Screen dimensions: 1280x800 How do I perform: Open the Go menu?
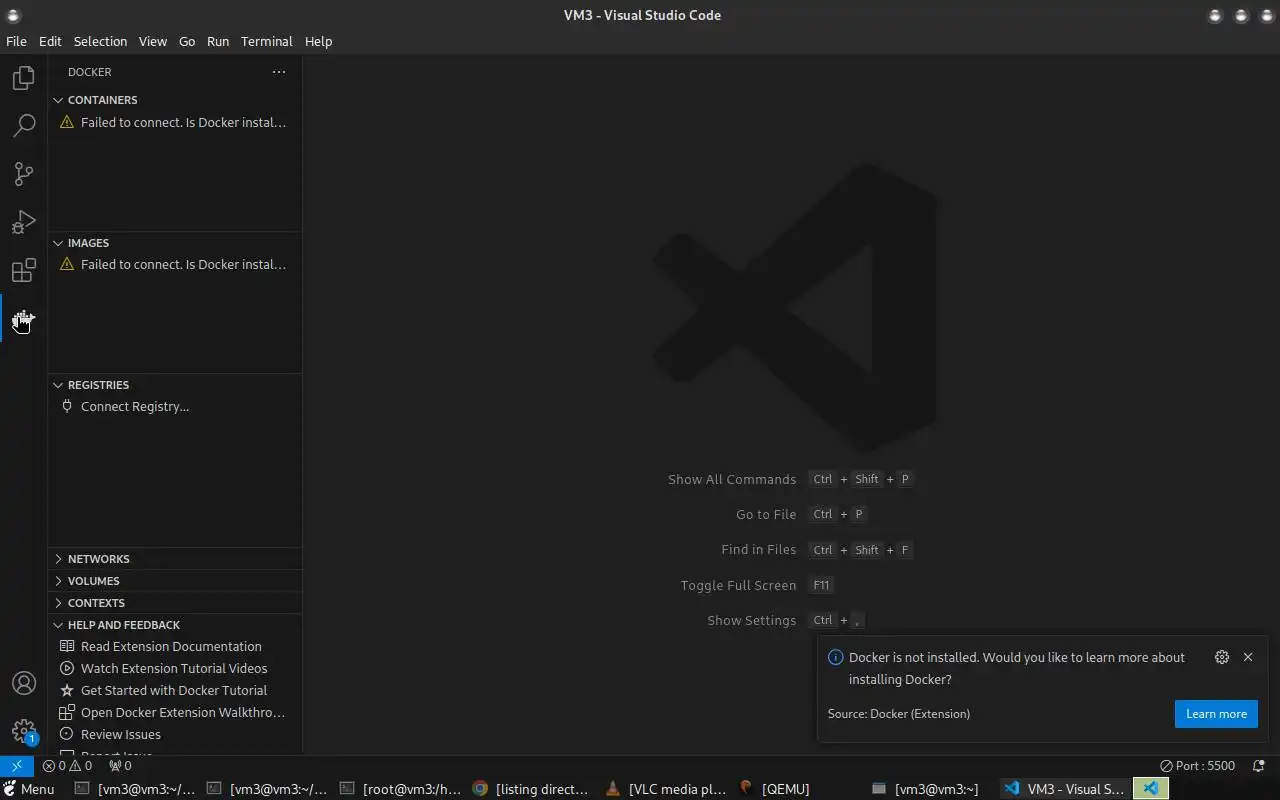click(x=187, y=41)
